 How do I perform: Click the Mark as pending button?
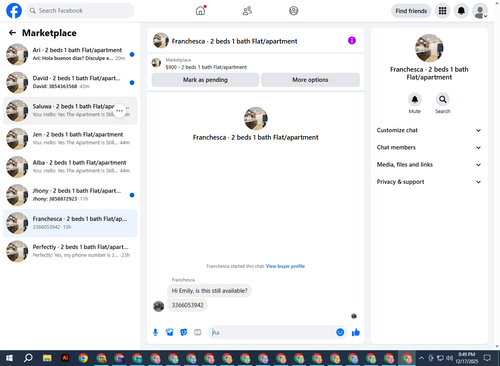[205, 80]
